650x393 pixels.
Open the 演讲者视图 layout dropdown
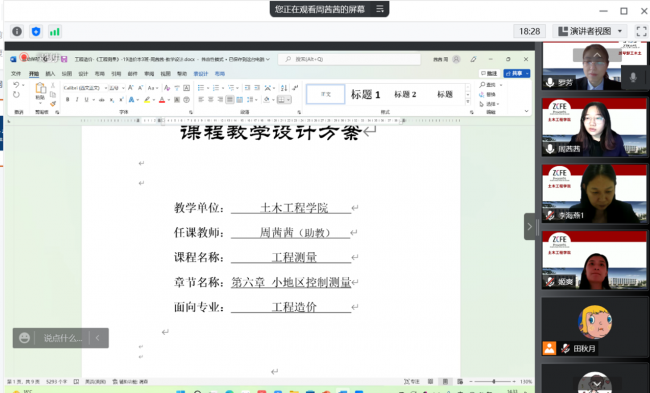coord(589,31)
